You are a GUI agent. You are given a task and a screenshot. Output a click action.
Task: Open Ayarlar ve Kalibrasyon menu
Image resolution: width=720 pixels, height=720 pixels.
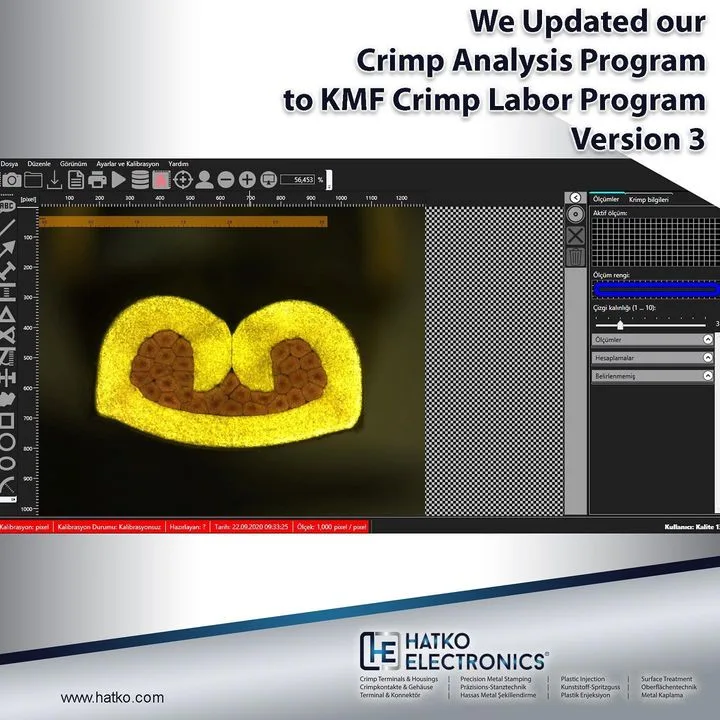(x=127, y=163)
